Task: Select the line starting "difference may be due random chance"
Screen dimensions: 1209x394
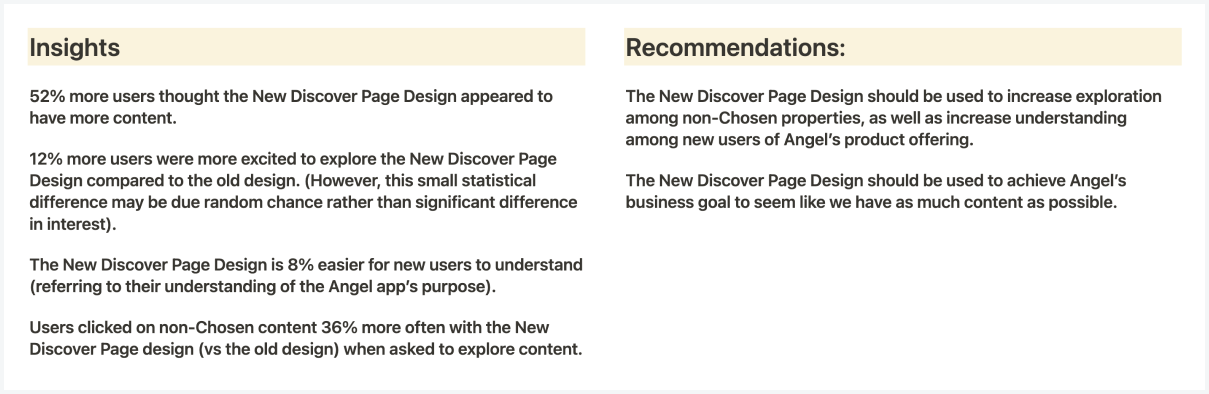Action: [304, 201]
